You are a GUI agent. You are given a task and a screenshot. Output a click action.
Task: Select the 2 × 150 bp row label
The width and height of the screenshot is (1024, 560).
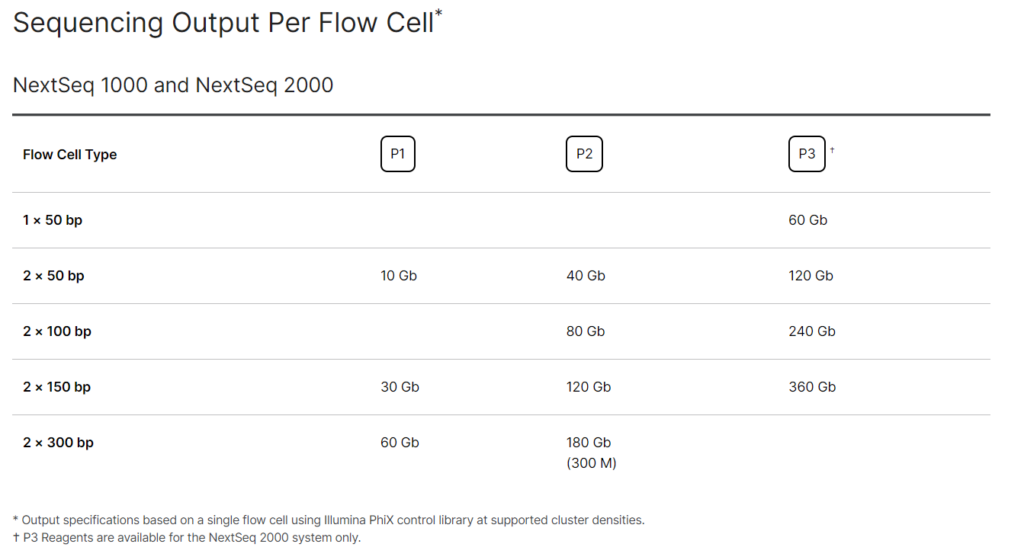tap(57, 387)
